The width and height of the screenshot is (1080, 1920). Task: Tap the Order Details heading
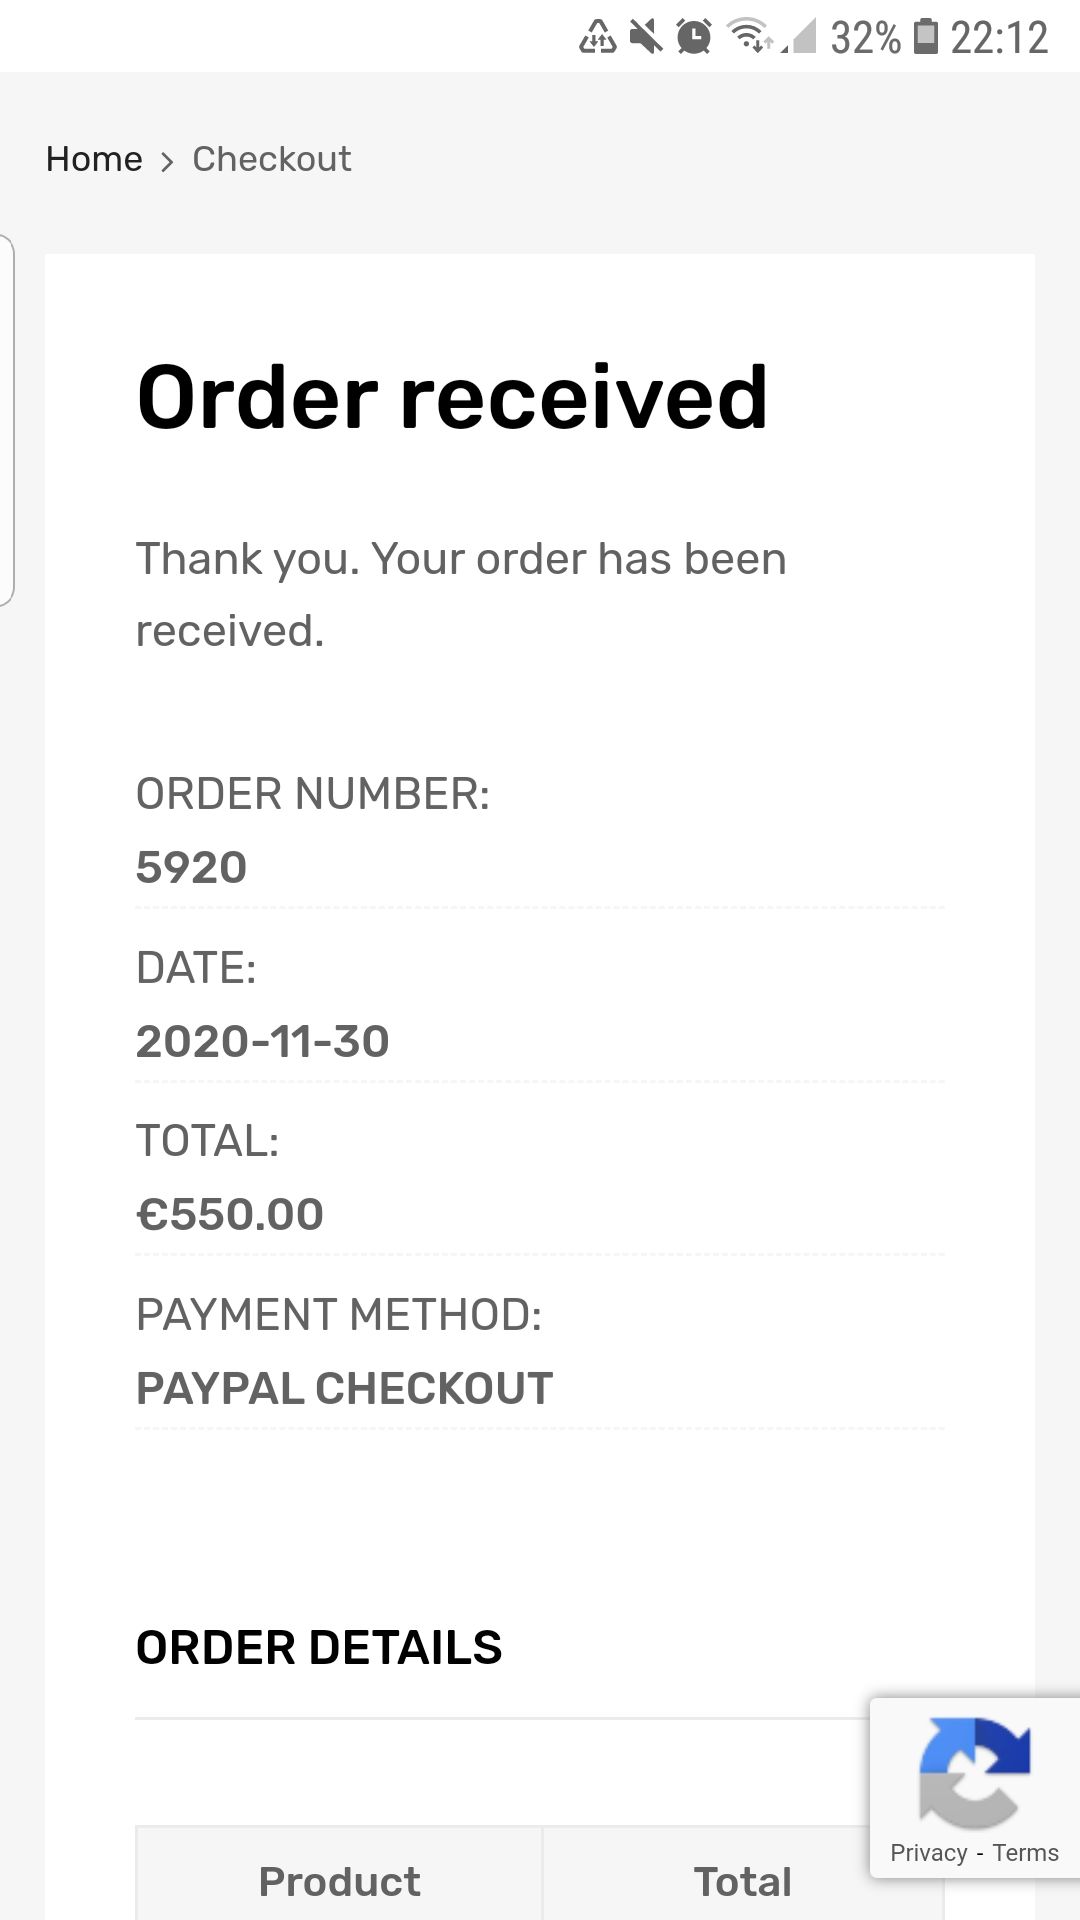(319, 1647)
